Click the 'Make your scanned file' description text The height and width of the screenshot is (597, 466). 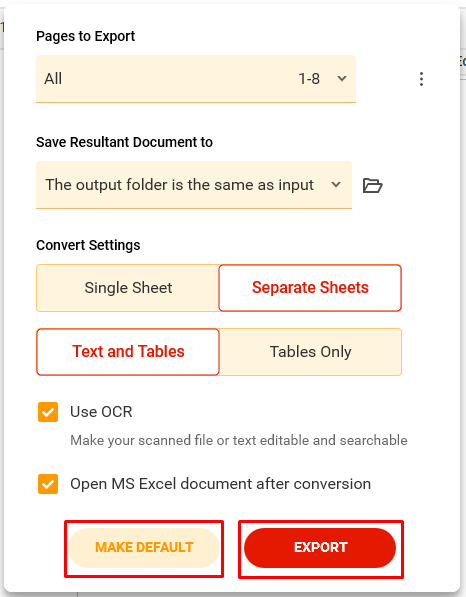(x=239, y=441)
